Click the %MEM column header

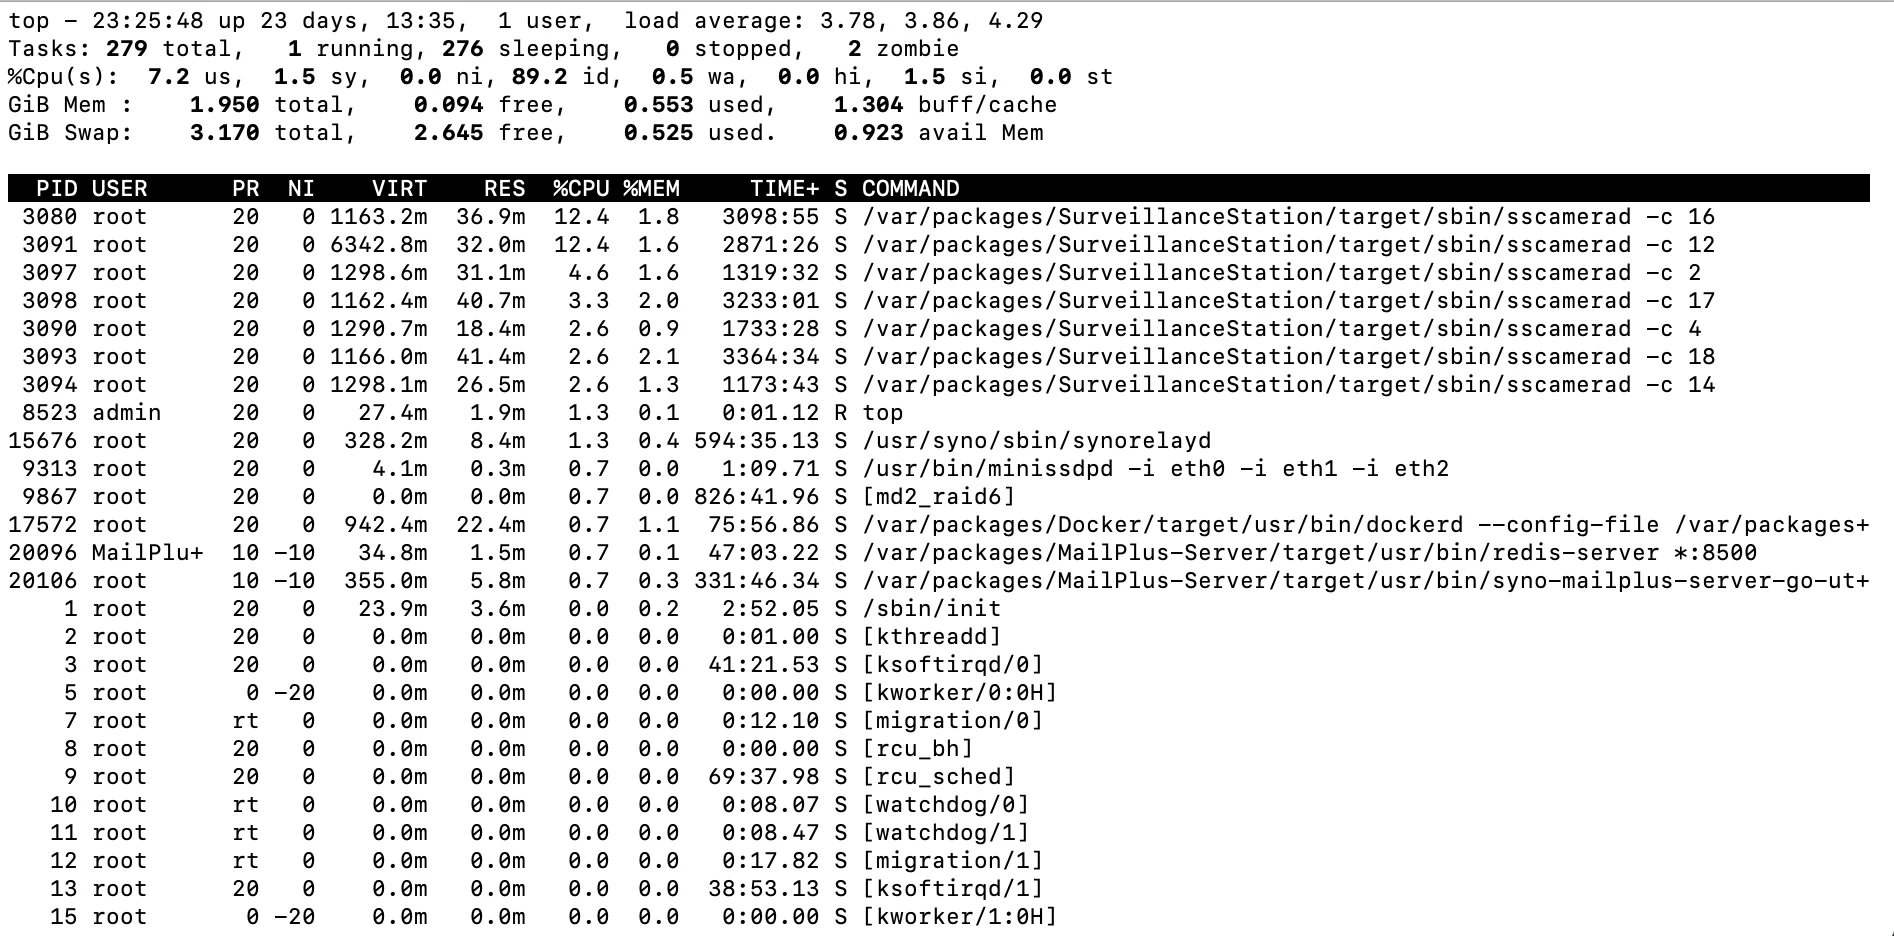pyautogui.click(x=651, y=189)
